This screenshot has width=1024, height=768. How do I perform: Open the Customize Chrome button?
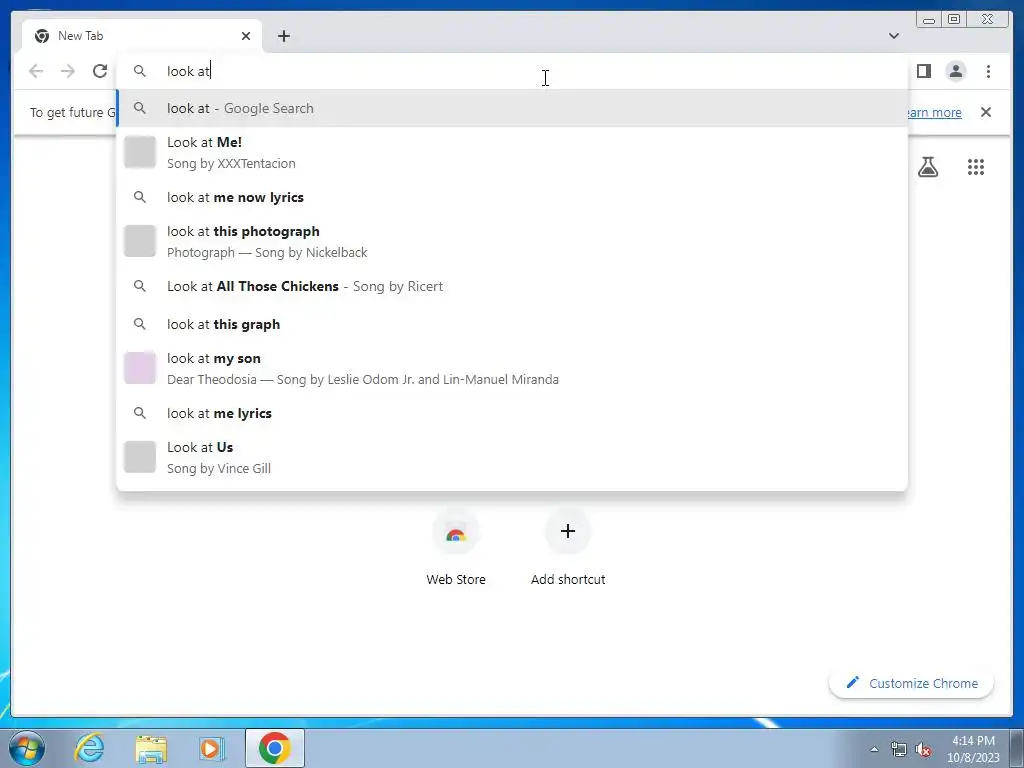[x=911, y=683]
